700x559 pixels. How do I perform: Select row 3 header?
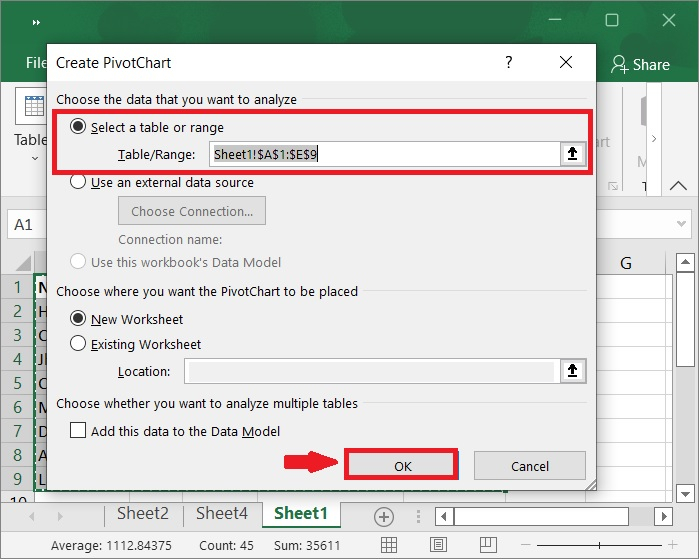coord(17,335)
